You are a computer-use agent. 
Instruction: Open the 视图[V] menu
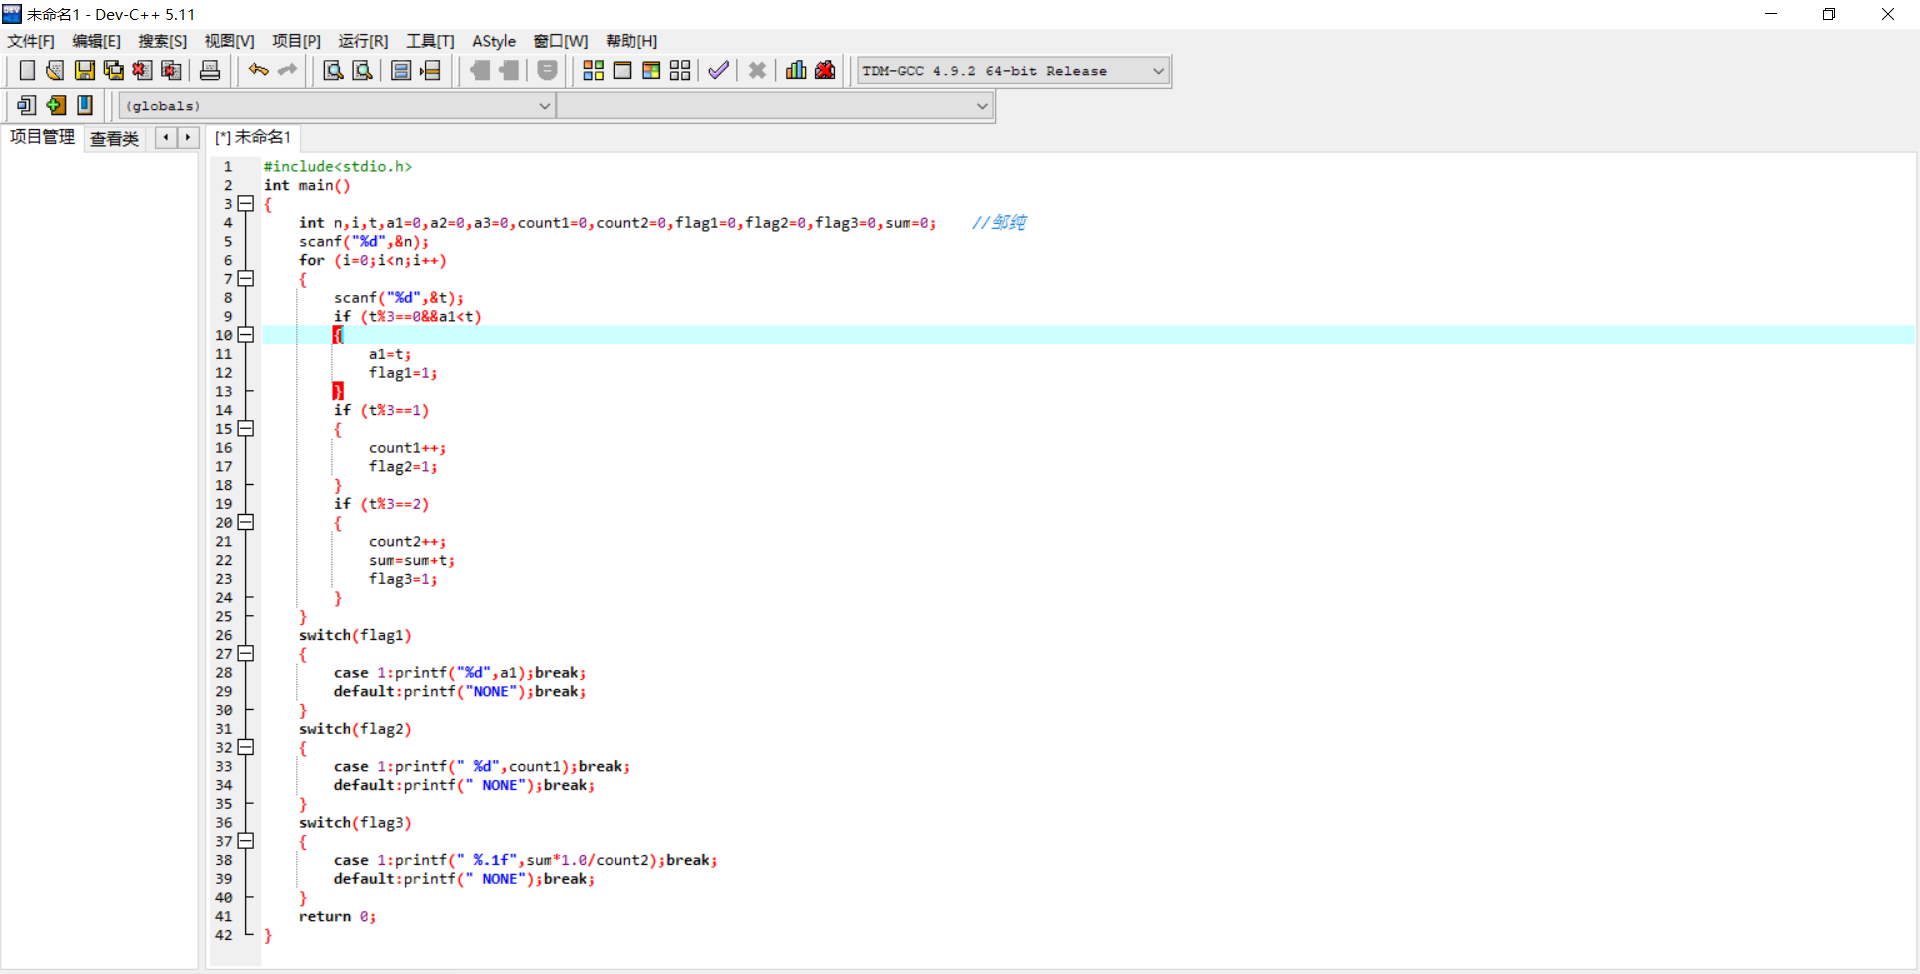click(x=229, y=41)
